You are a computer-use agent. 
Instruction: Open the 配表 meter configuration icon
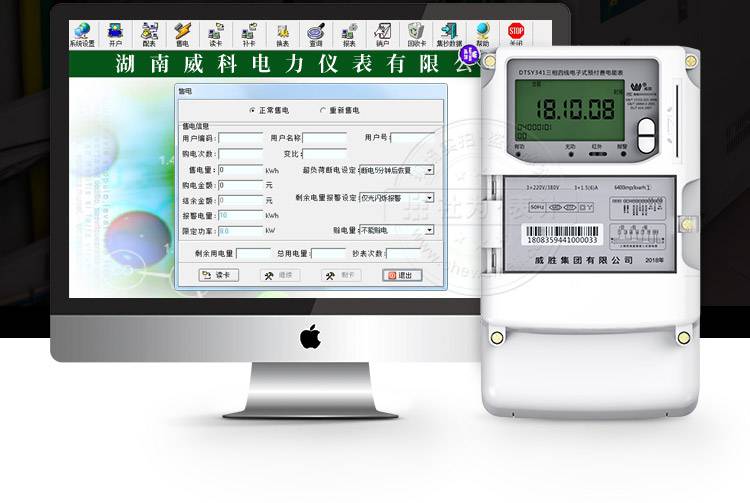point(149,34)
